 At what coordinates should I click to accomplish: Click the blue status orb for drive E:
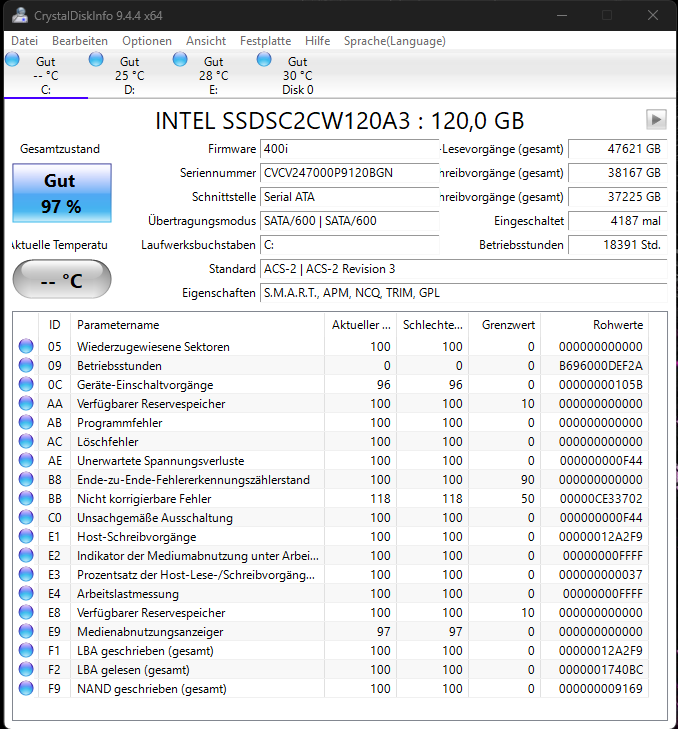pyautogui.click(x=180, y=60)
